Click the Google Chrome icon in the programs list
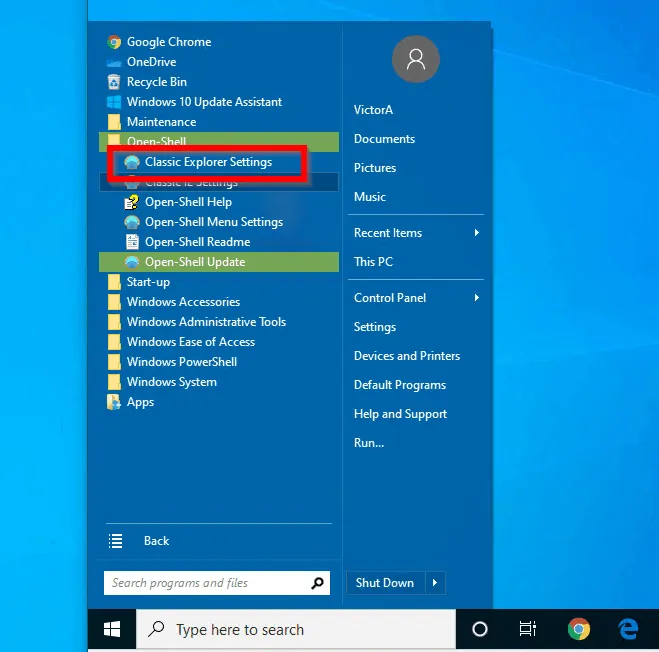The height and width of the screenshot is (652, 659). tap(114, 42)
